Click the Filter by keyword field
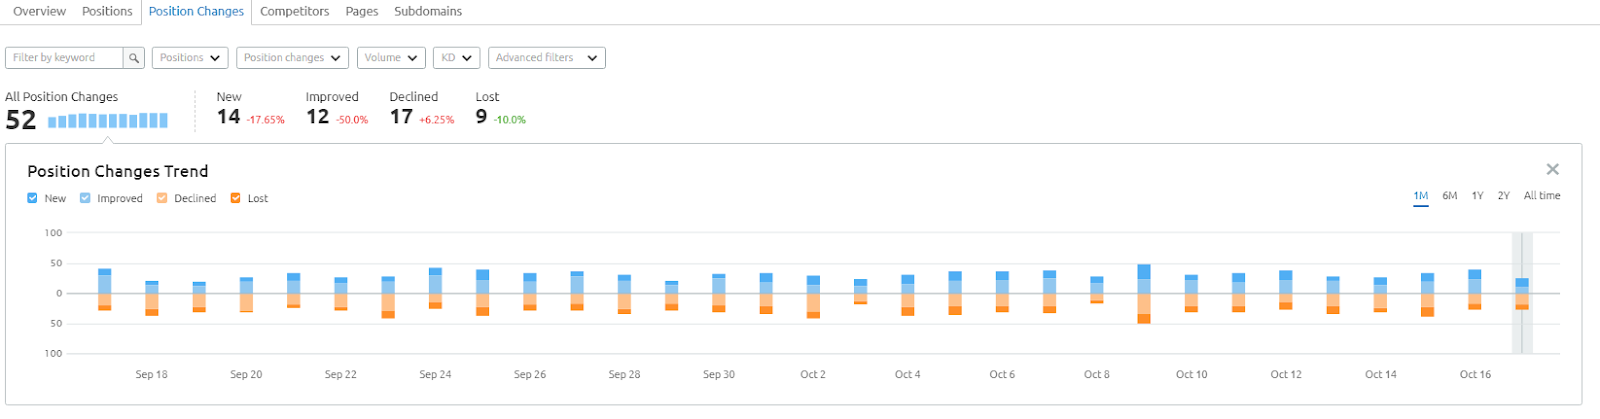 pos(65,58)
